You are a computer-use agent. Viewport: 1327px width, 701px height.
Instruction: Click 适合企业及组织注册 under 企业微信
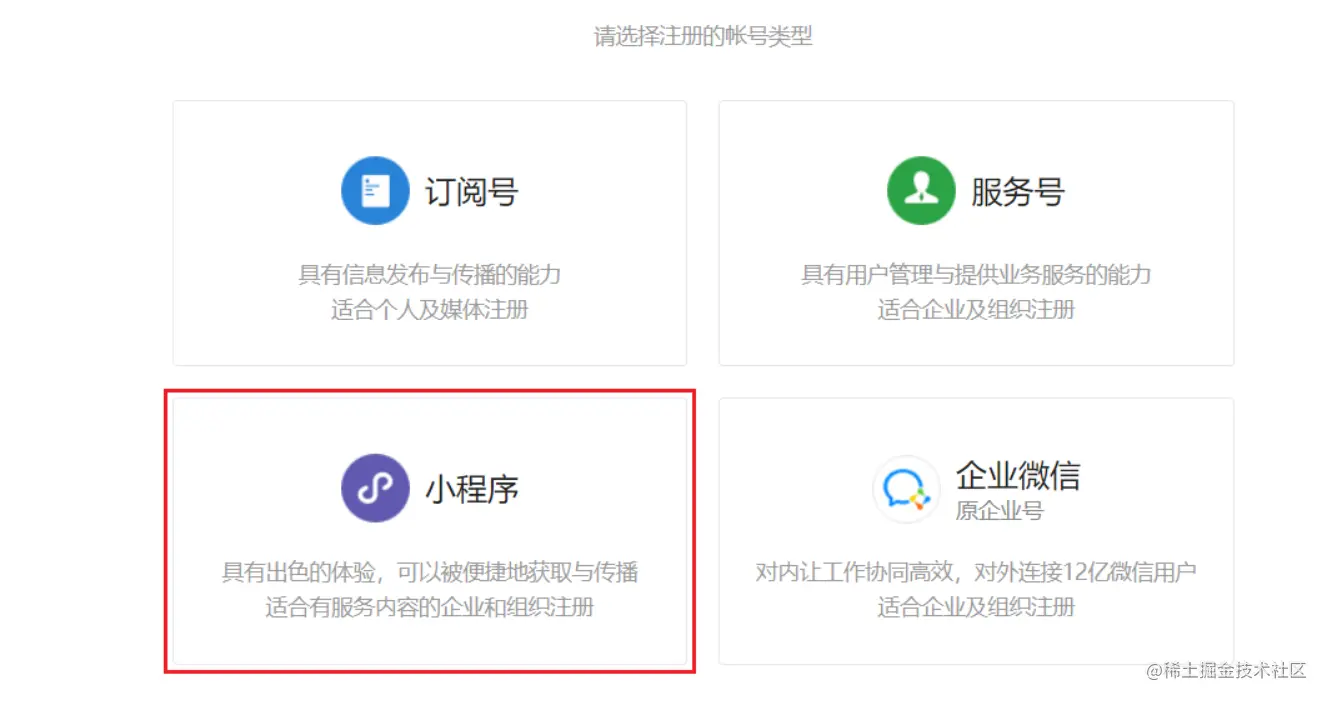coord(976,607)
